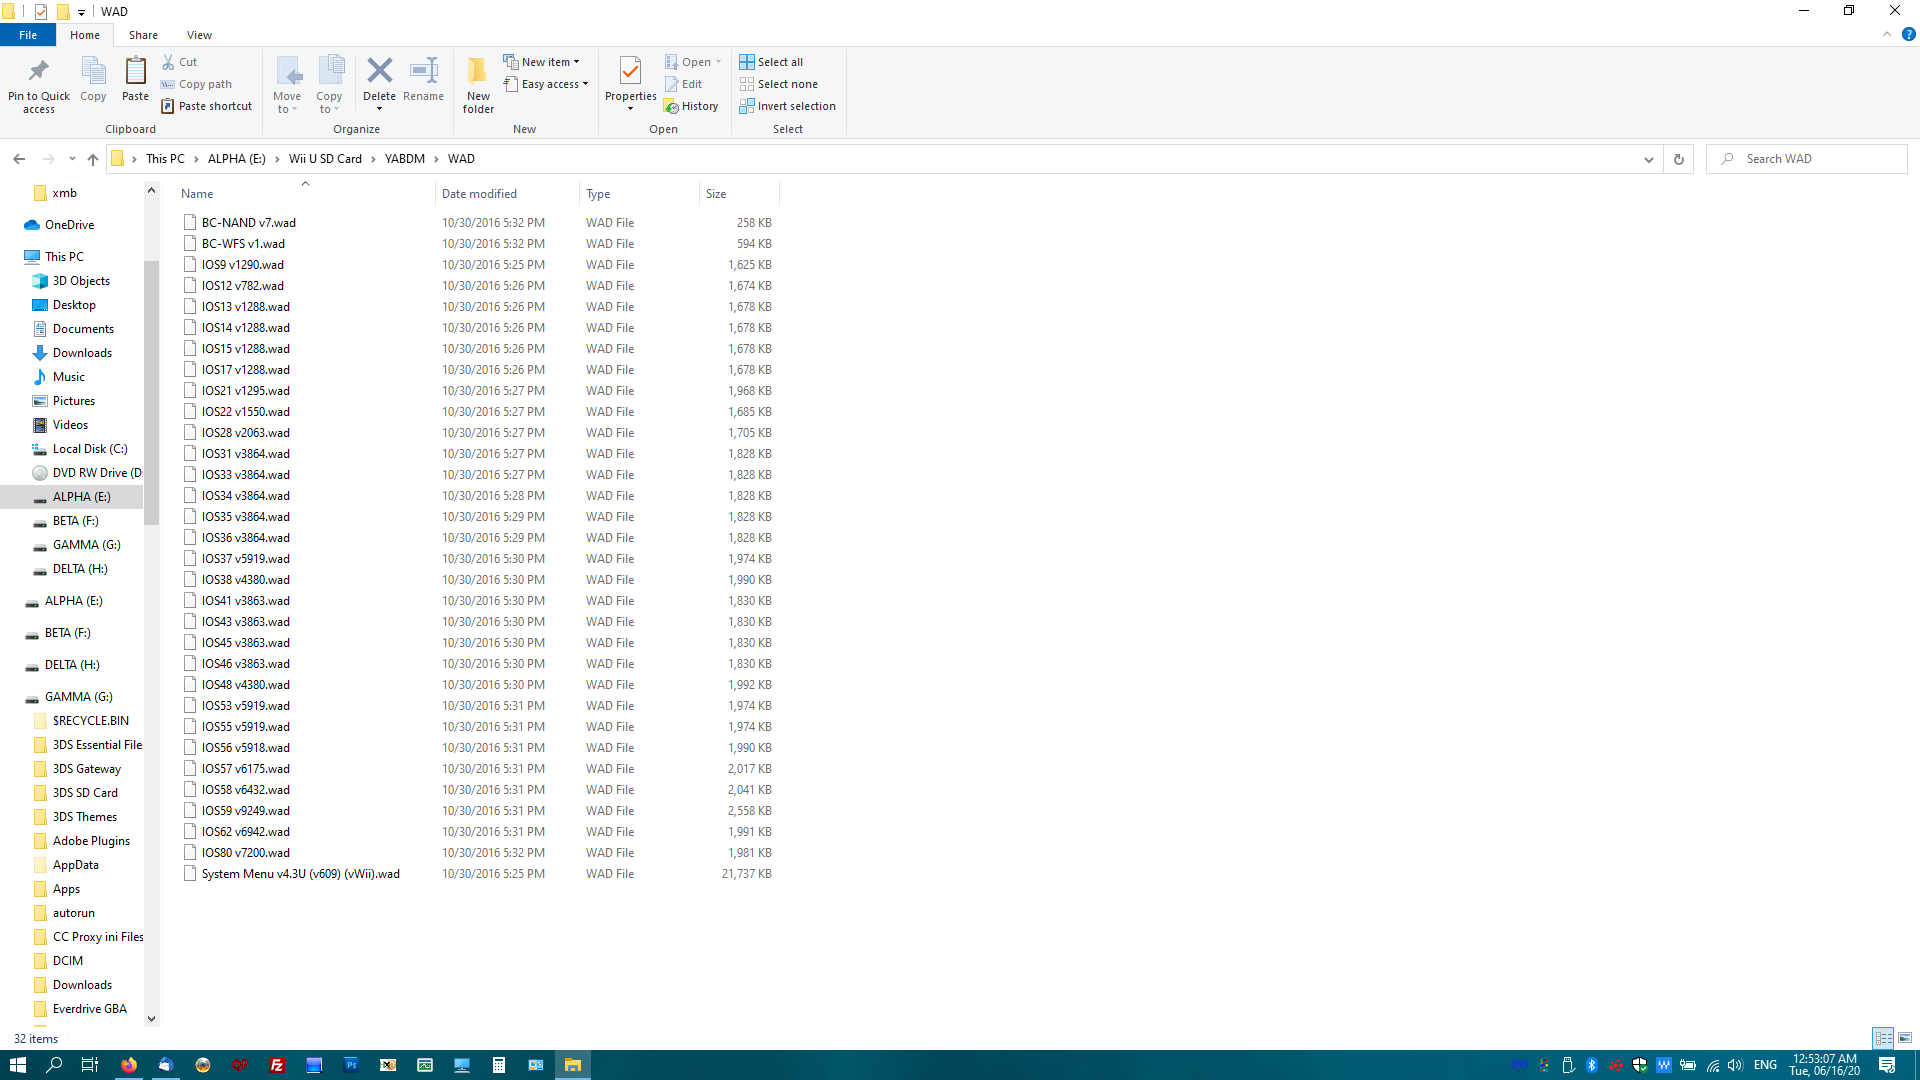Screen dimensions: 1920x1080
Task: Open the 3DS Gateway folder
Action: (86, 769)
